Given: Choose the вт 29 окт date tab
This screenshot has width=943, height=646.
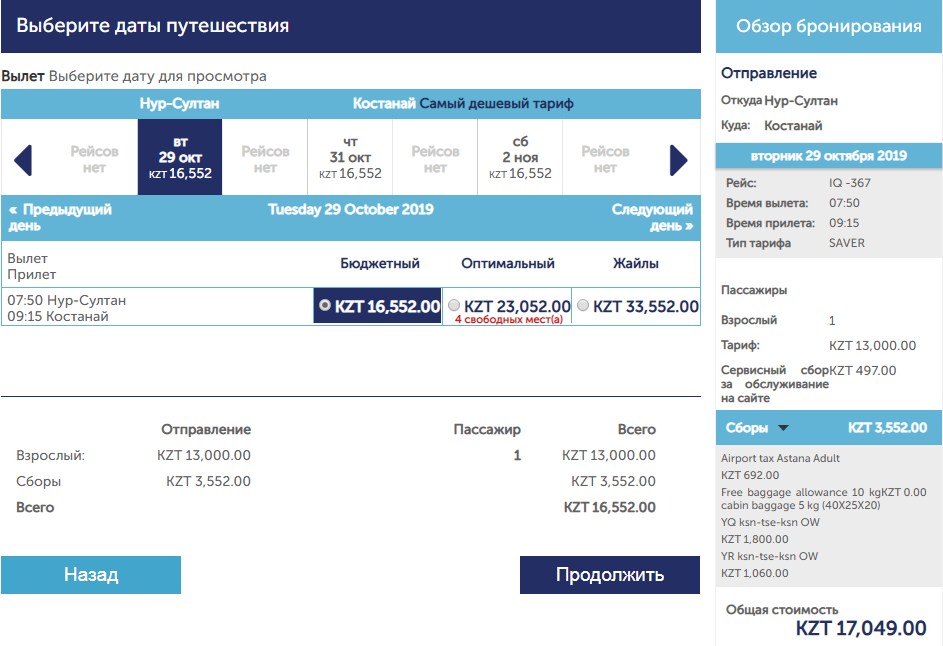Looking at the screenshot, I should [x=180, y=158].
